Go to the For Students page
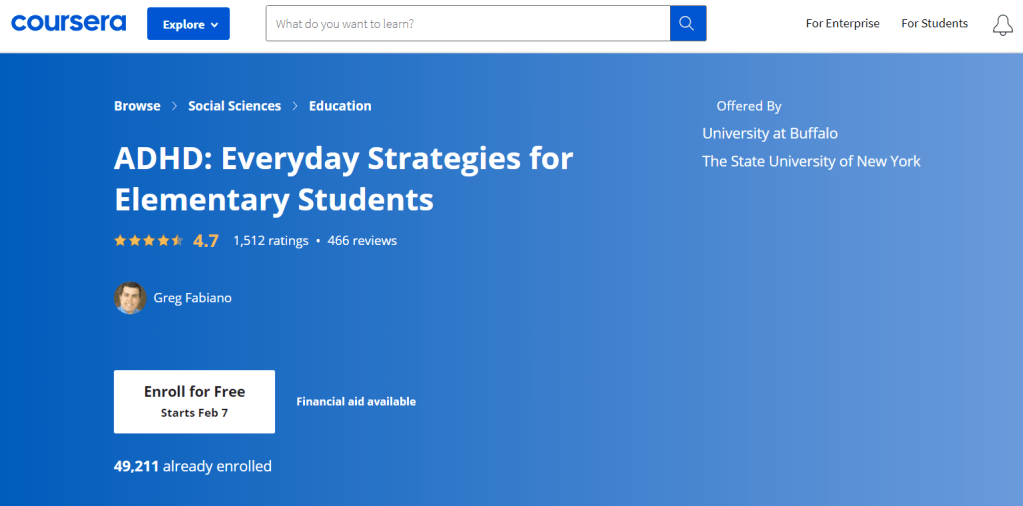 [934, 23]
